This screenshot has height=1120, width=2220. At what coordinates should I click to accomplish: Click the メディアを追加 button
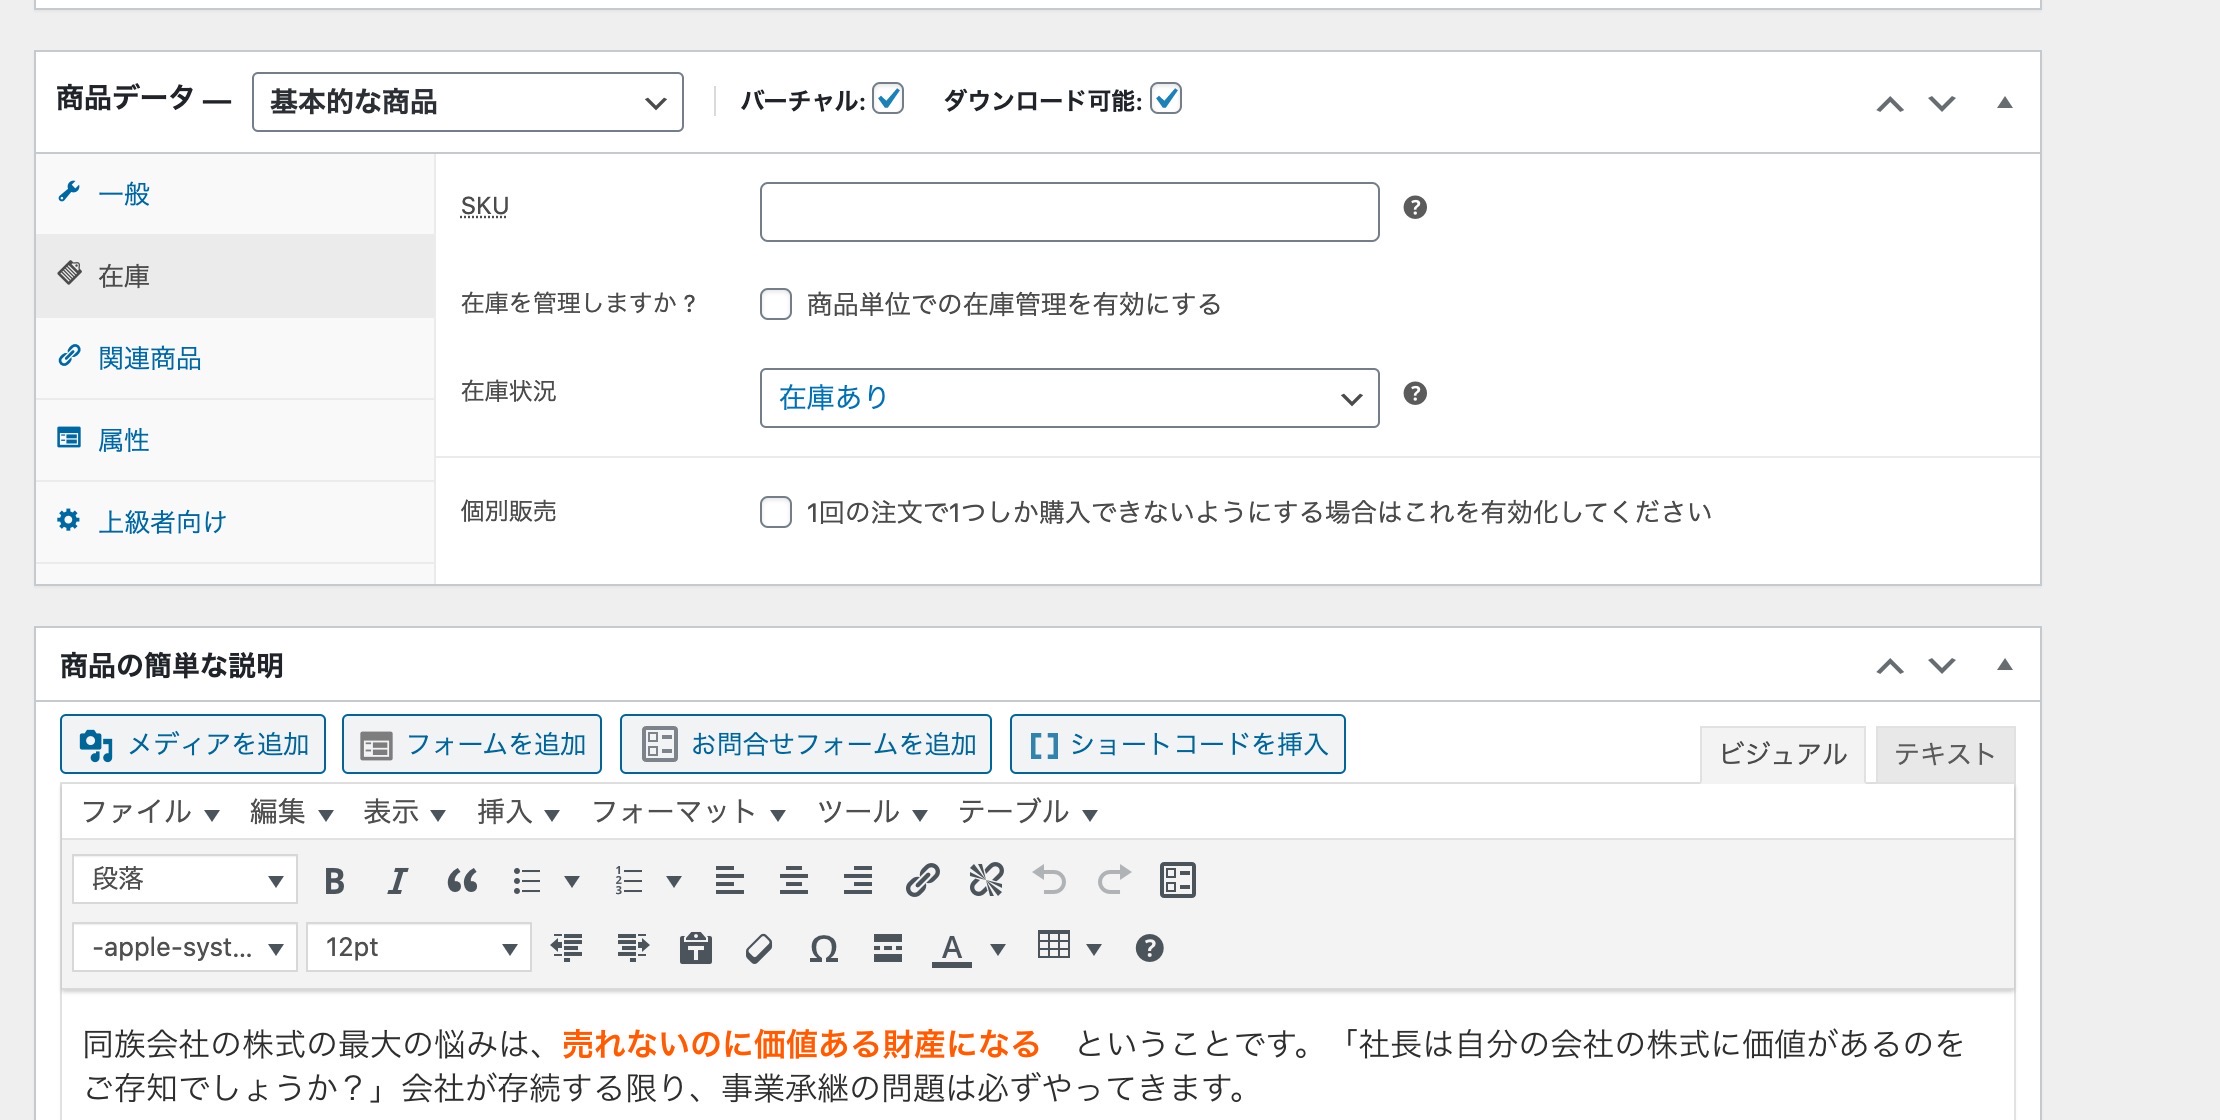pos(193,744)
